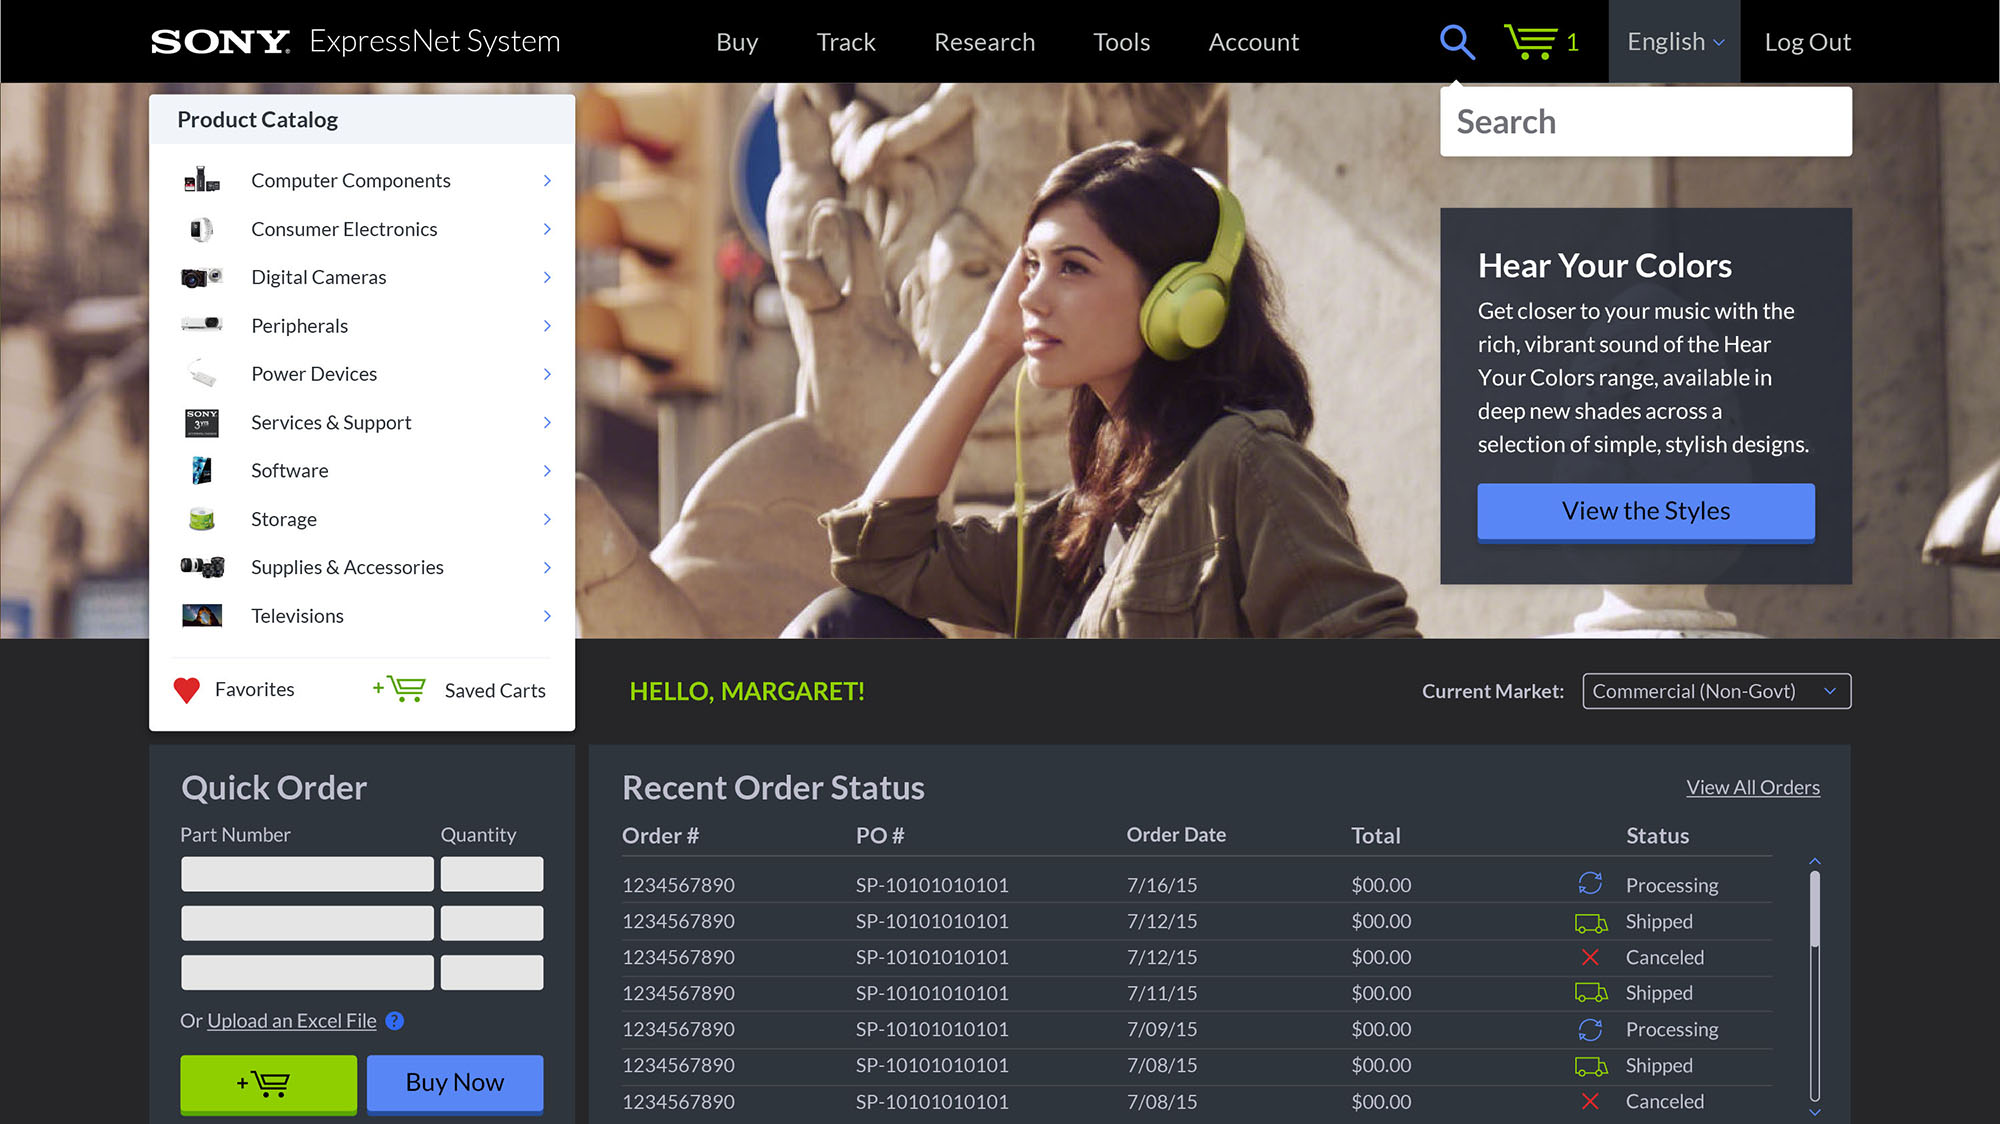Click the blue search magnifier icon
The height and width of the screenshot is (1124, 2000).
[1457, 42]
